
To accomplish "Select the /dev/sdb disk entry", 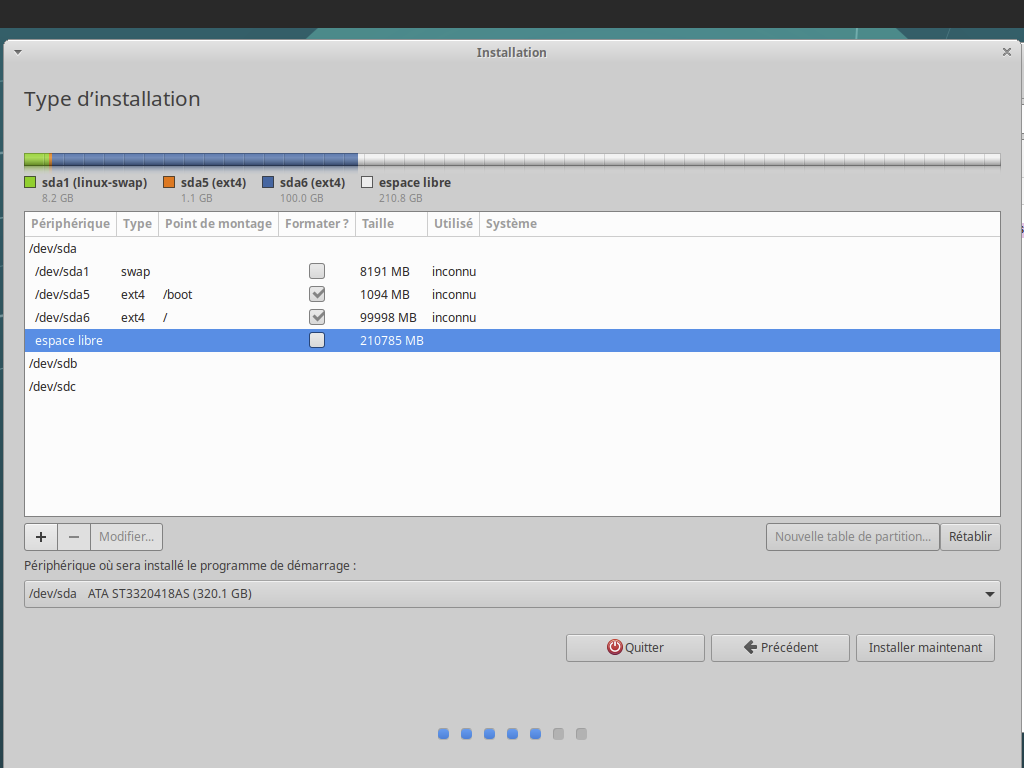I will coord(53,364).
